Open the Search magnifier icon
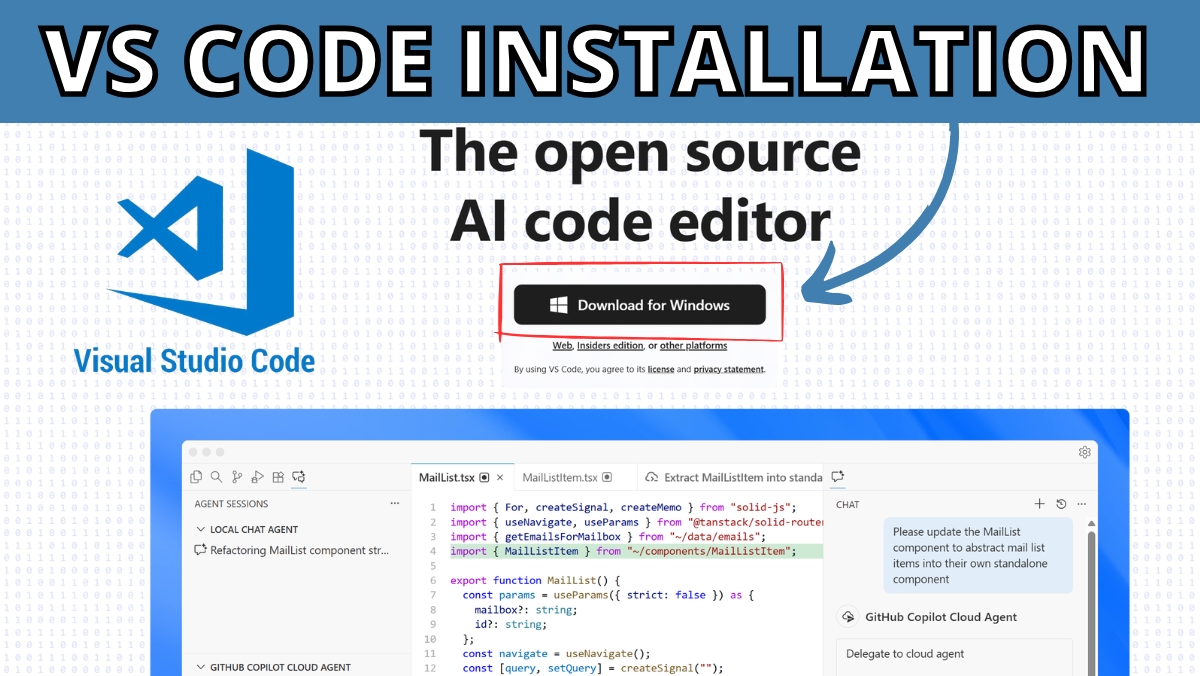Screen dimensions: 1200x676 [x=216, y=478]
